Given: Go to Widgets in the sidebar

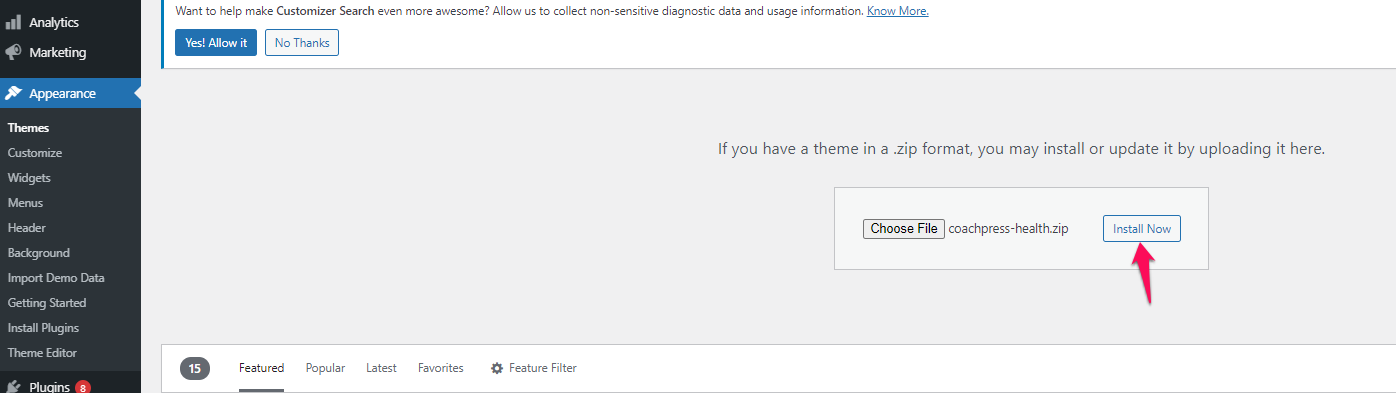Looking at the screenshot, I should [29, 178].
